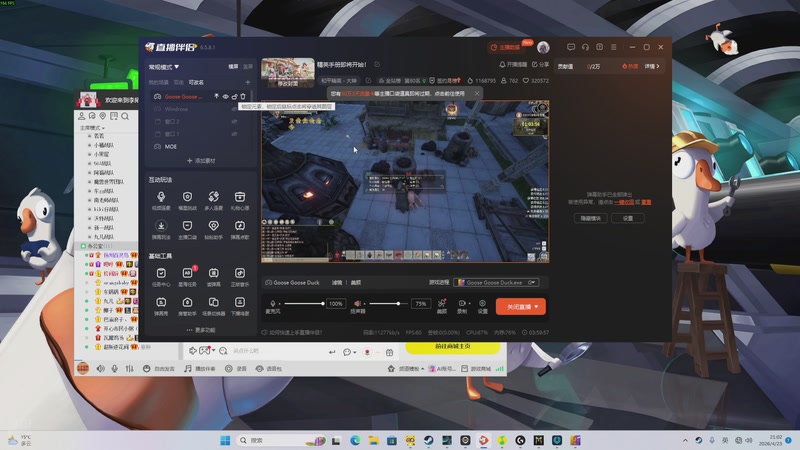Screen dimensions: 800x450
Task: Open the record options dropdown arrow
Action: (469, 303)
